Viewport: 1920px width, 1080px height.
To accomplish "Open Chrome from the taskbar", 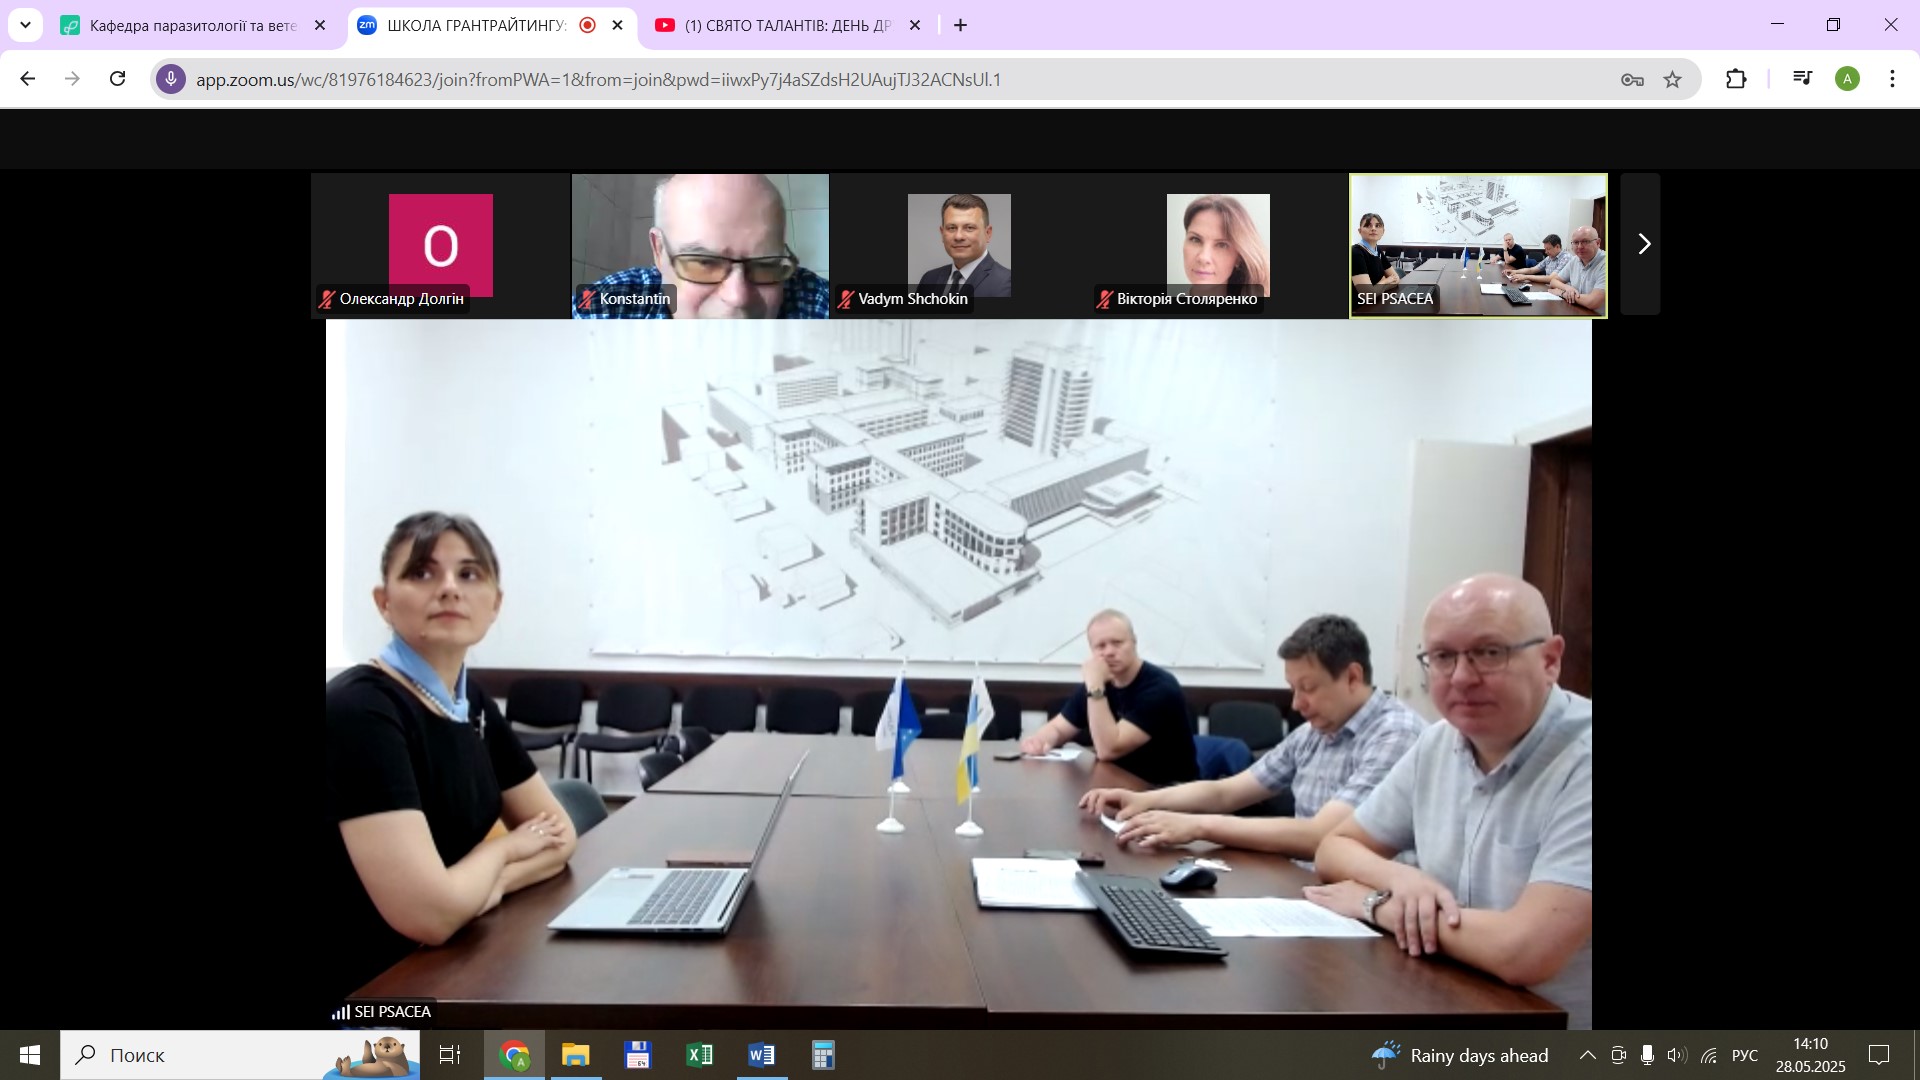I will (514, 1055).
